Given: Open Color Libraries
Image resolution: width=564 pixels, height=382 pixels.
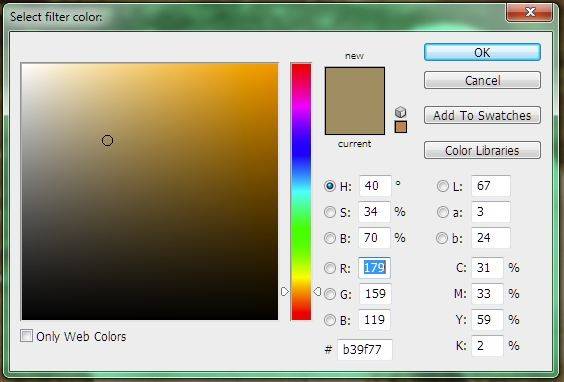Looking at the screenshot, I should point(482,150).
